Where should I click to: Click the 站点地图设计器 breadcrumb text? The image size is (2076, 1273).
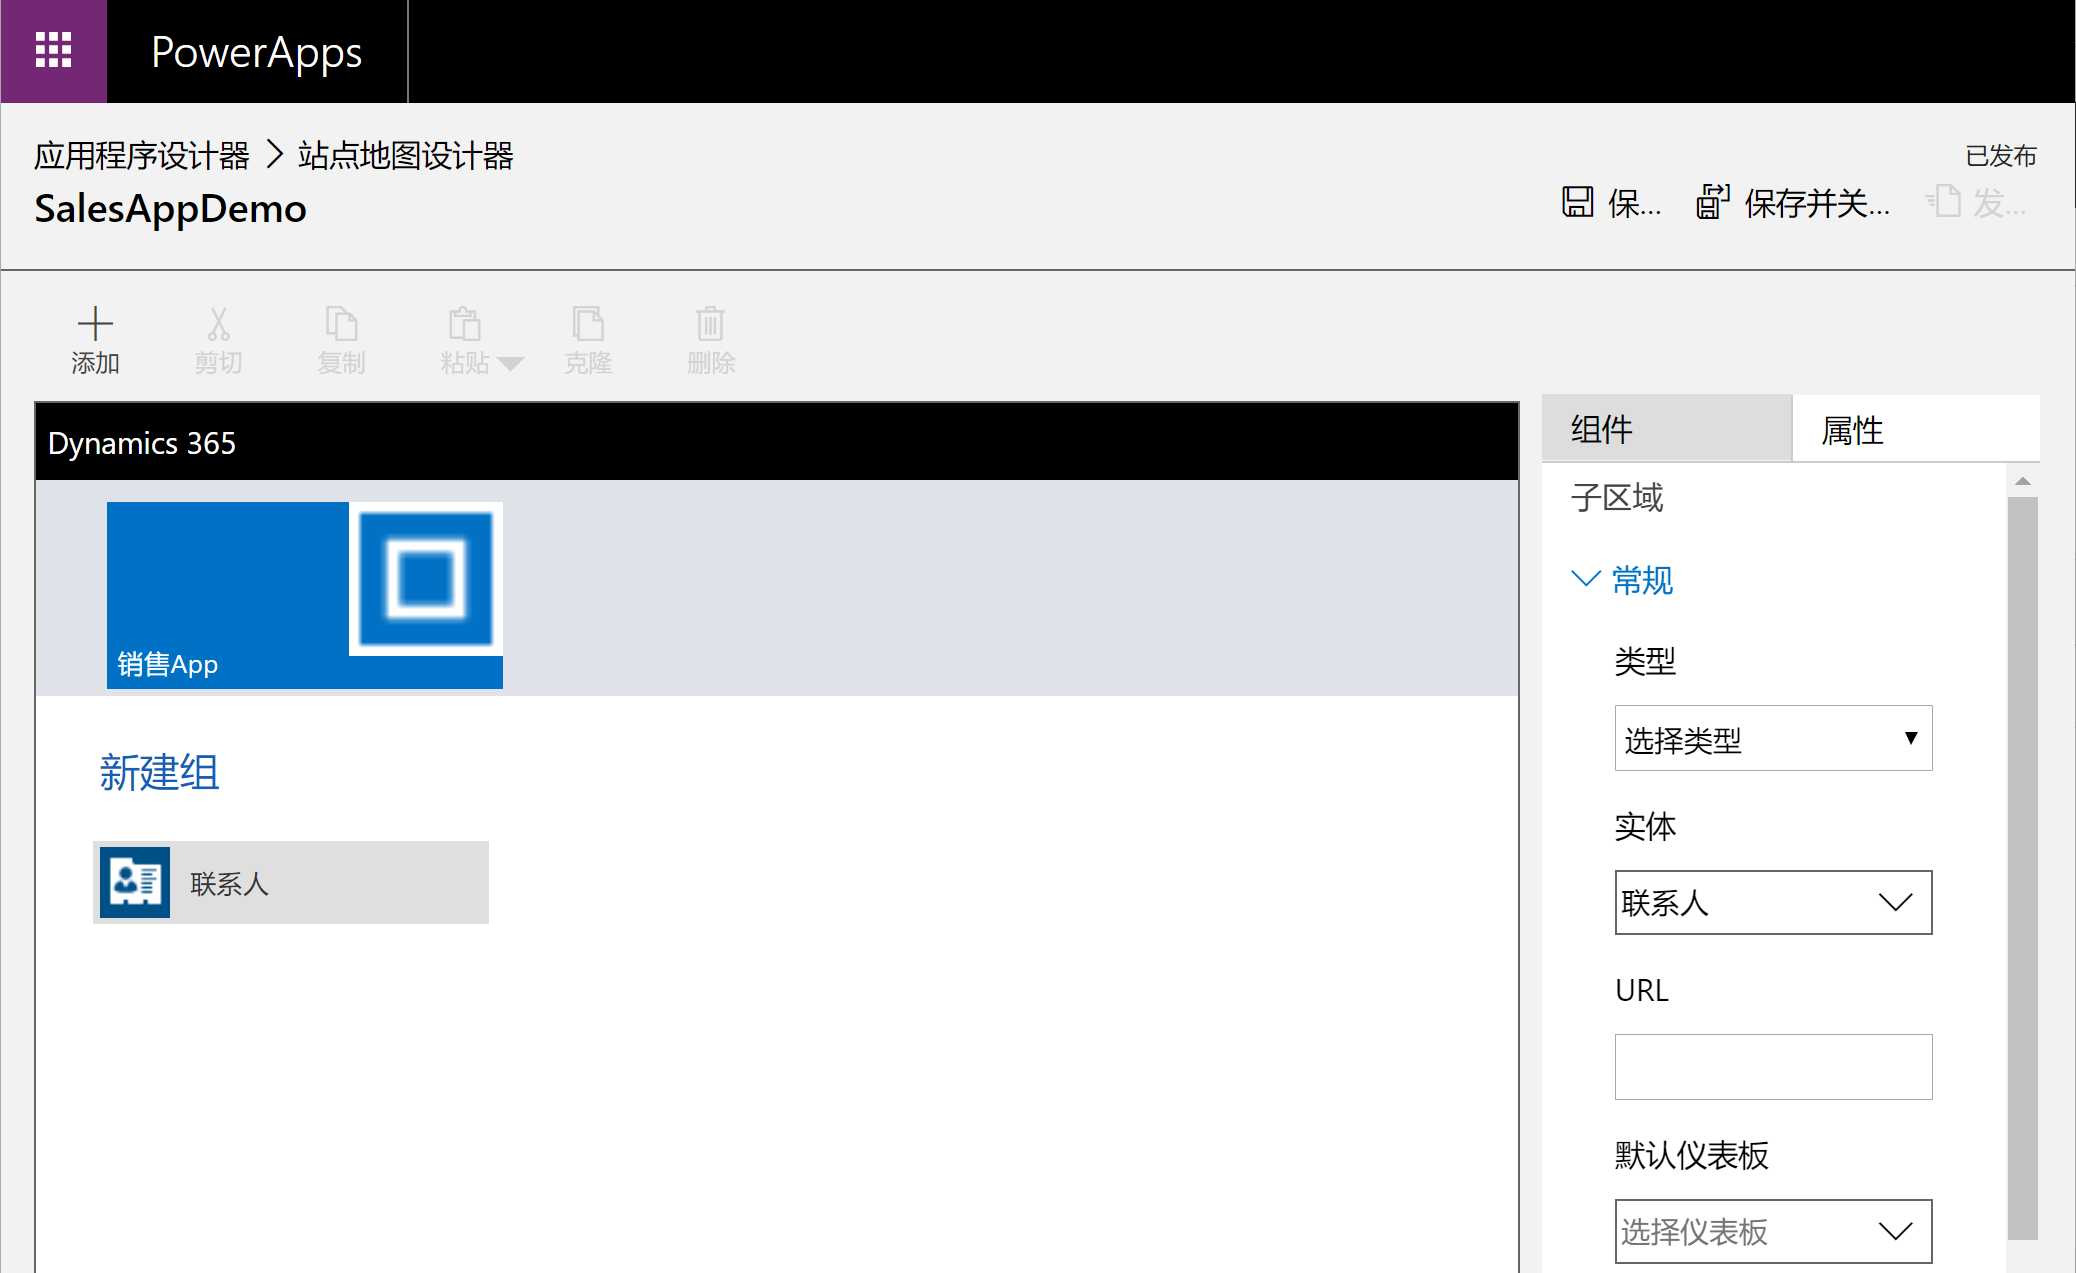(x=405, y=155)
